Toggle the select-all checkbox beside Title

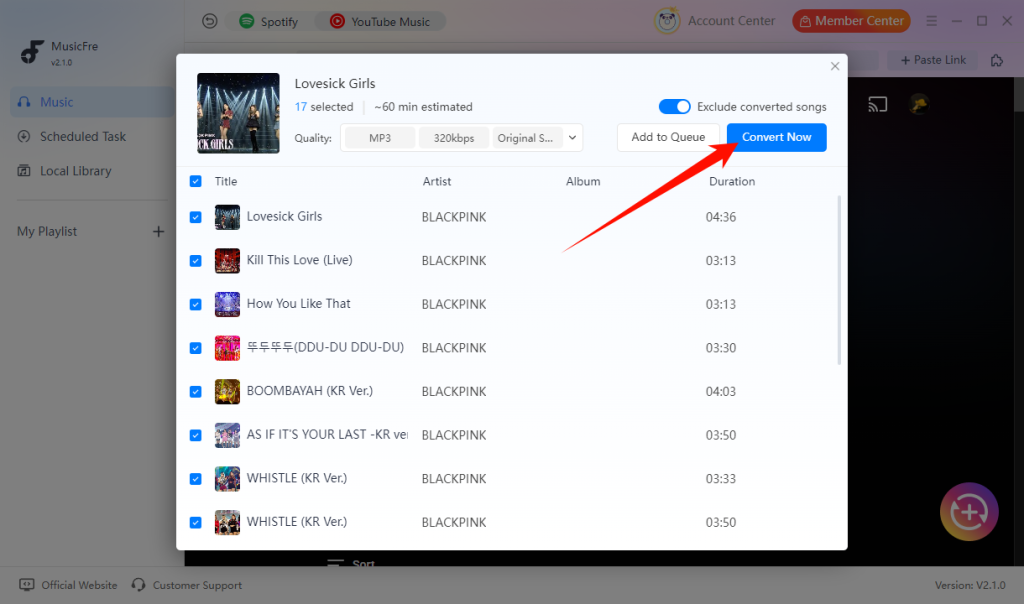pyautogui.click(x=195, y=181)
